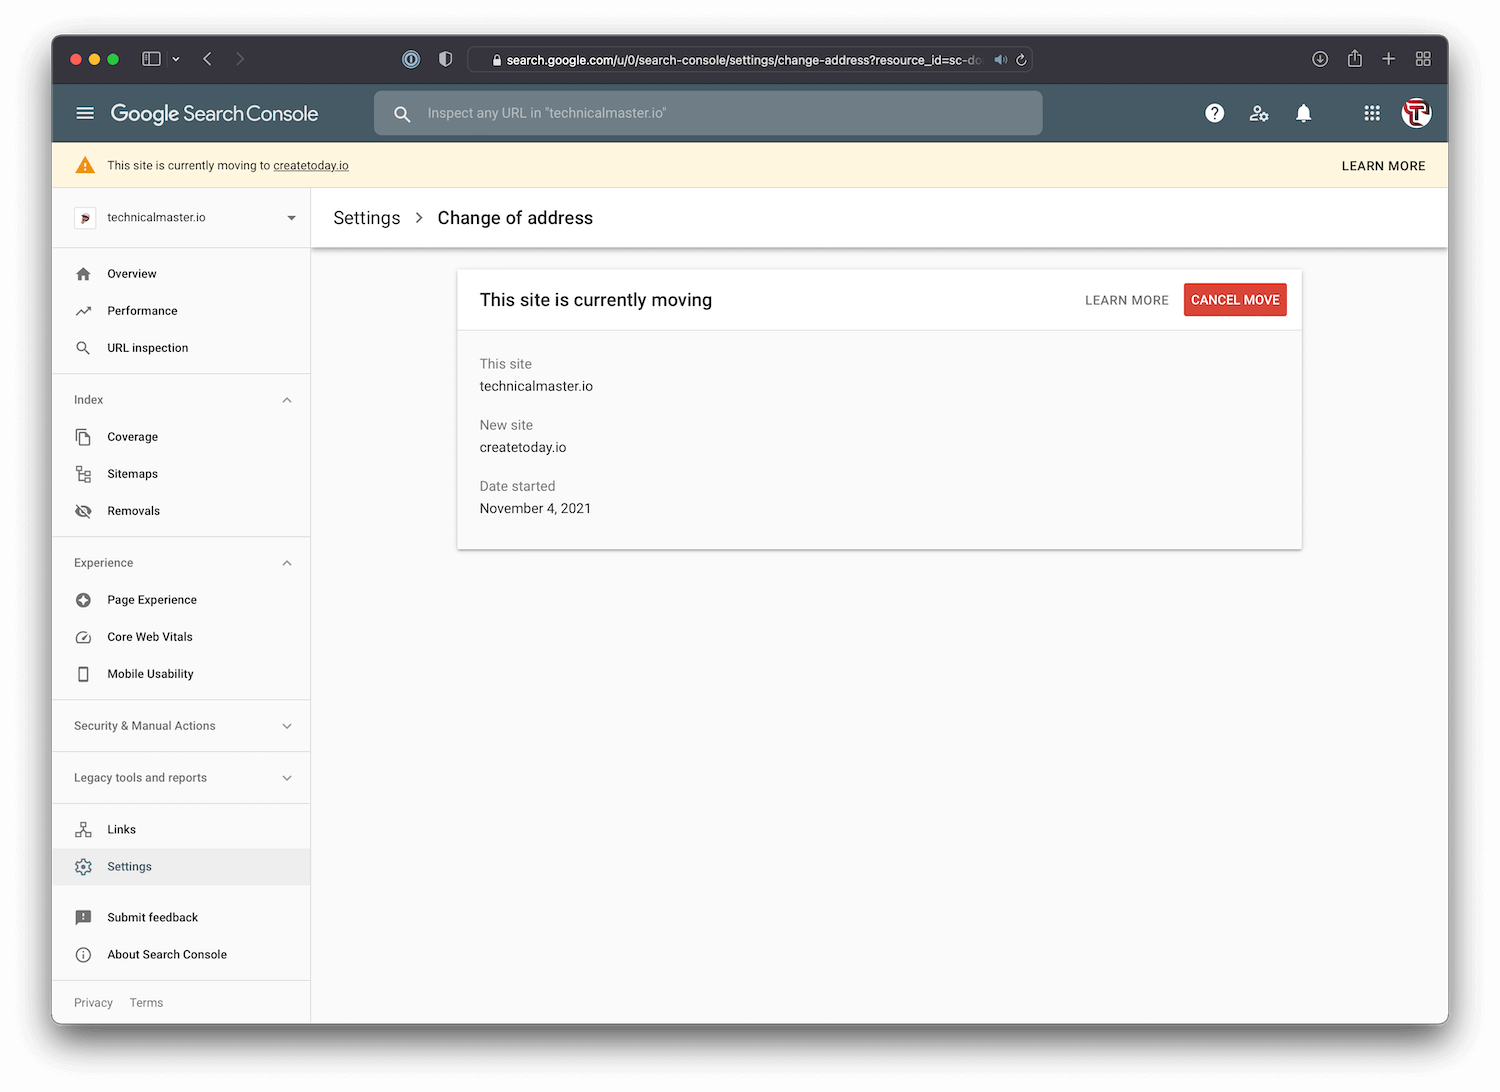Image resolution: width=1500 pixels, height=1092 pixels.
Task: Open Users and permissions settings icon
Action: click(x=1259, y=114)
